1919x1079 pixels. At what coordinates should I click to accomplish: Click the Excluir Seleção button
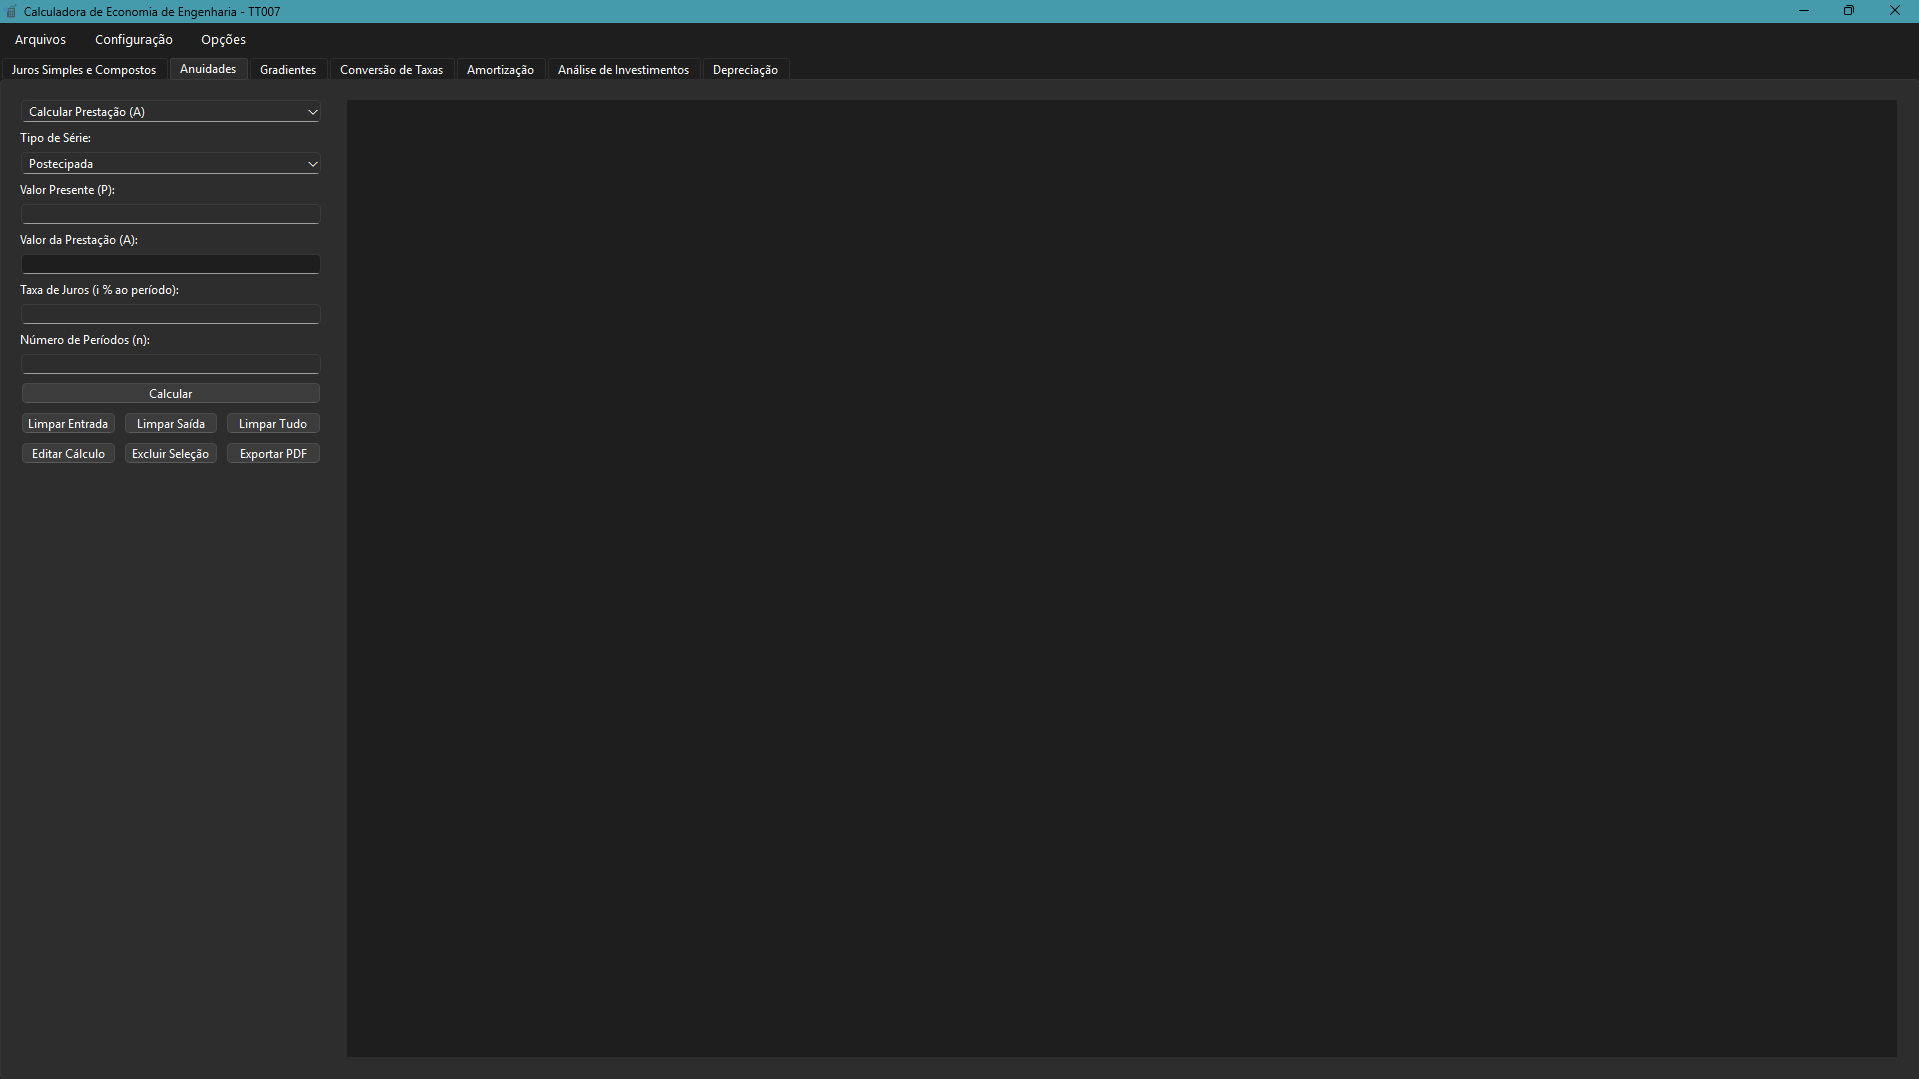(x=170, y=454)
